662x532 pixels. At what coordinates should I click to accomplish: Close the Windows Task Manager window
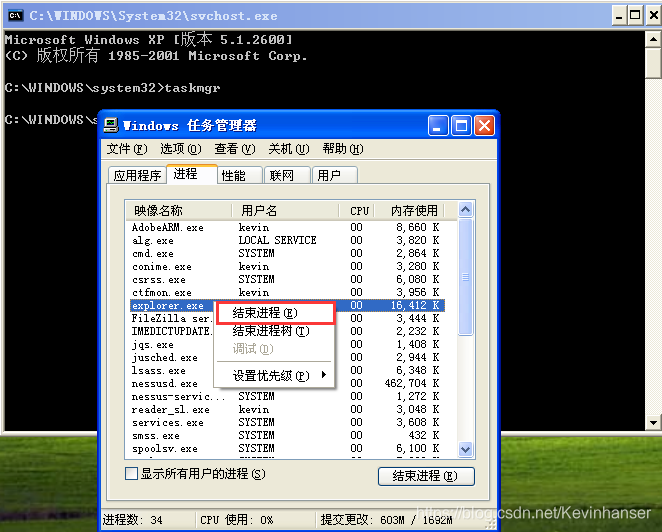point(484,126)
